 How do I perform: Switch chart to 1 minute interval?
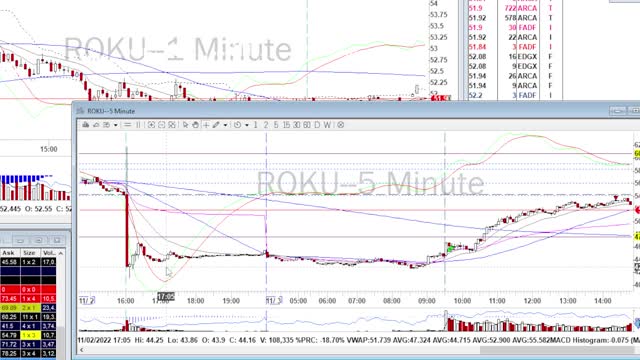[x=256, y=125]
